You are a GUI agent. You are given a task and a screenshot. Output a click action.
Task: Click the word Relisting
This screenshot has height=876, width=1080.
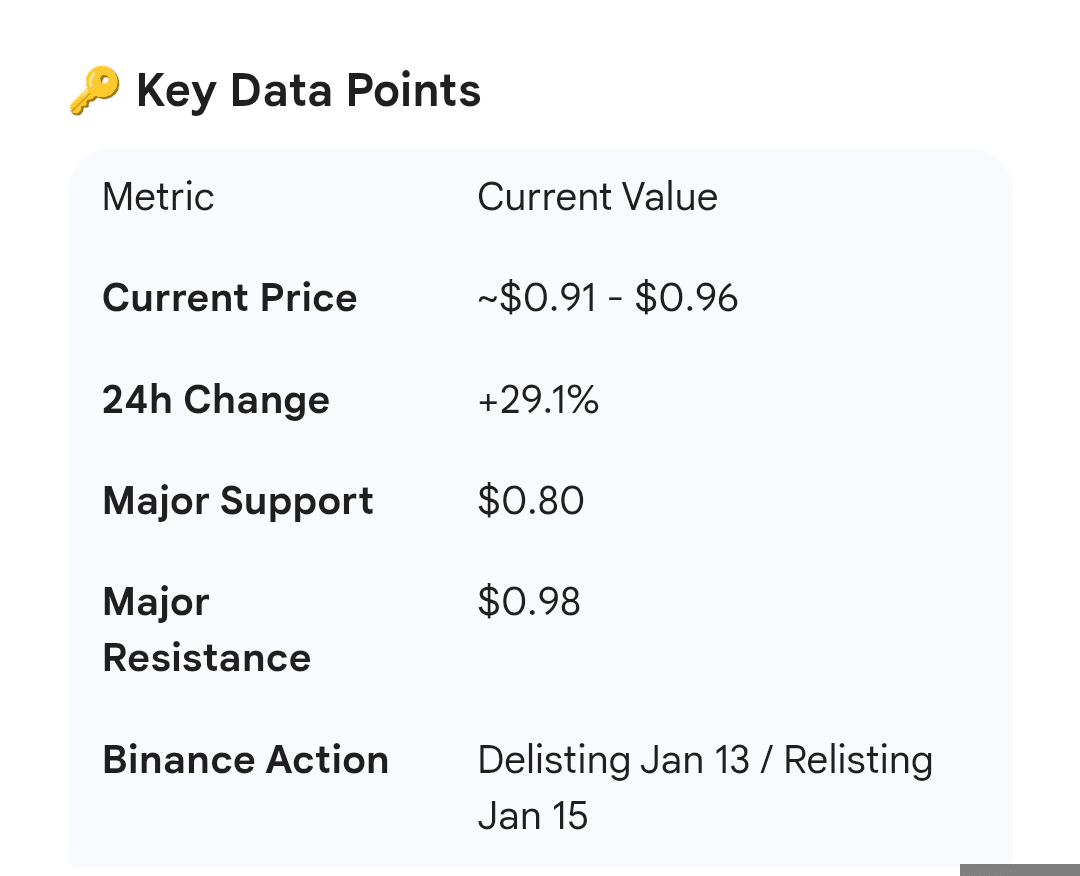[x=858, y=760]
